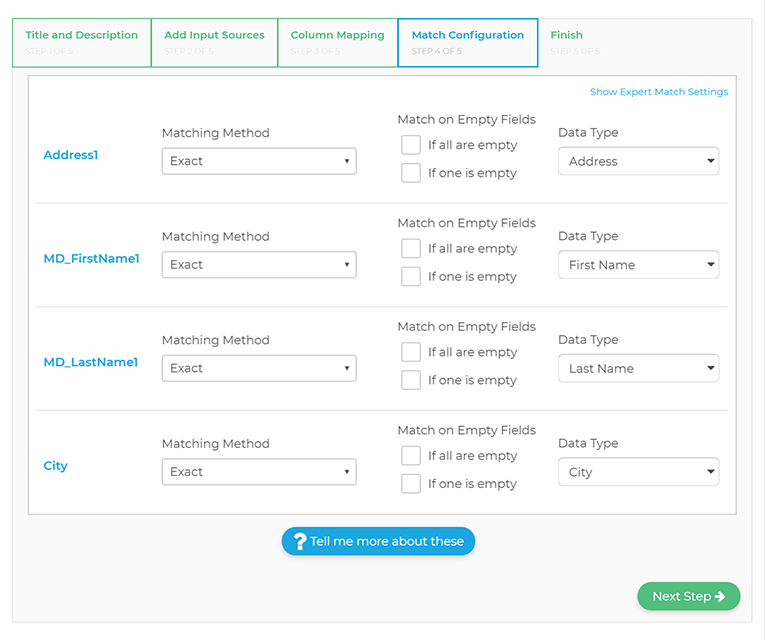Open the Address data type dropdown
The width and height of the screenshot is (765, 640).
click(638, 161)
